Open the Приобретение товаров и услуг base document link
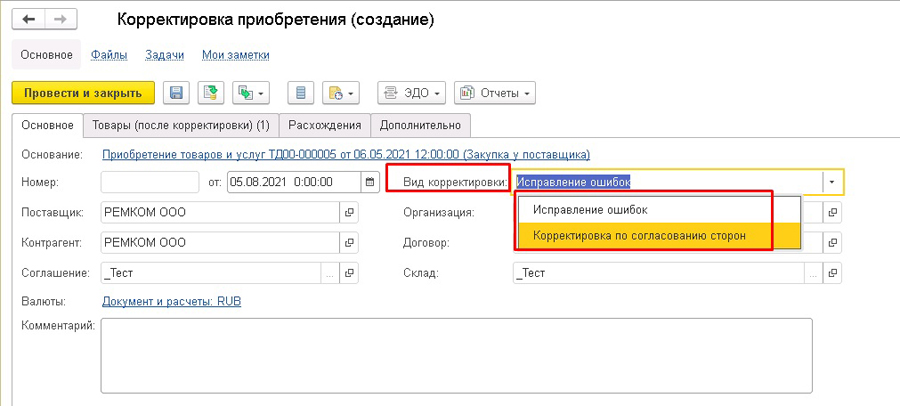 [346, 154]
